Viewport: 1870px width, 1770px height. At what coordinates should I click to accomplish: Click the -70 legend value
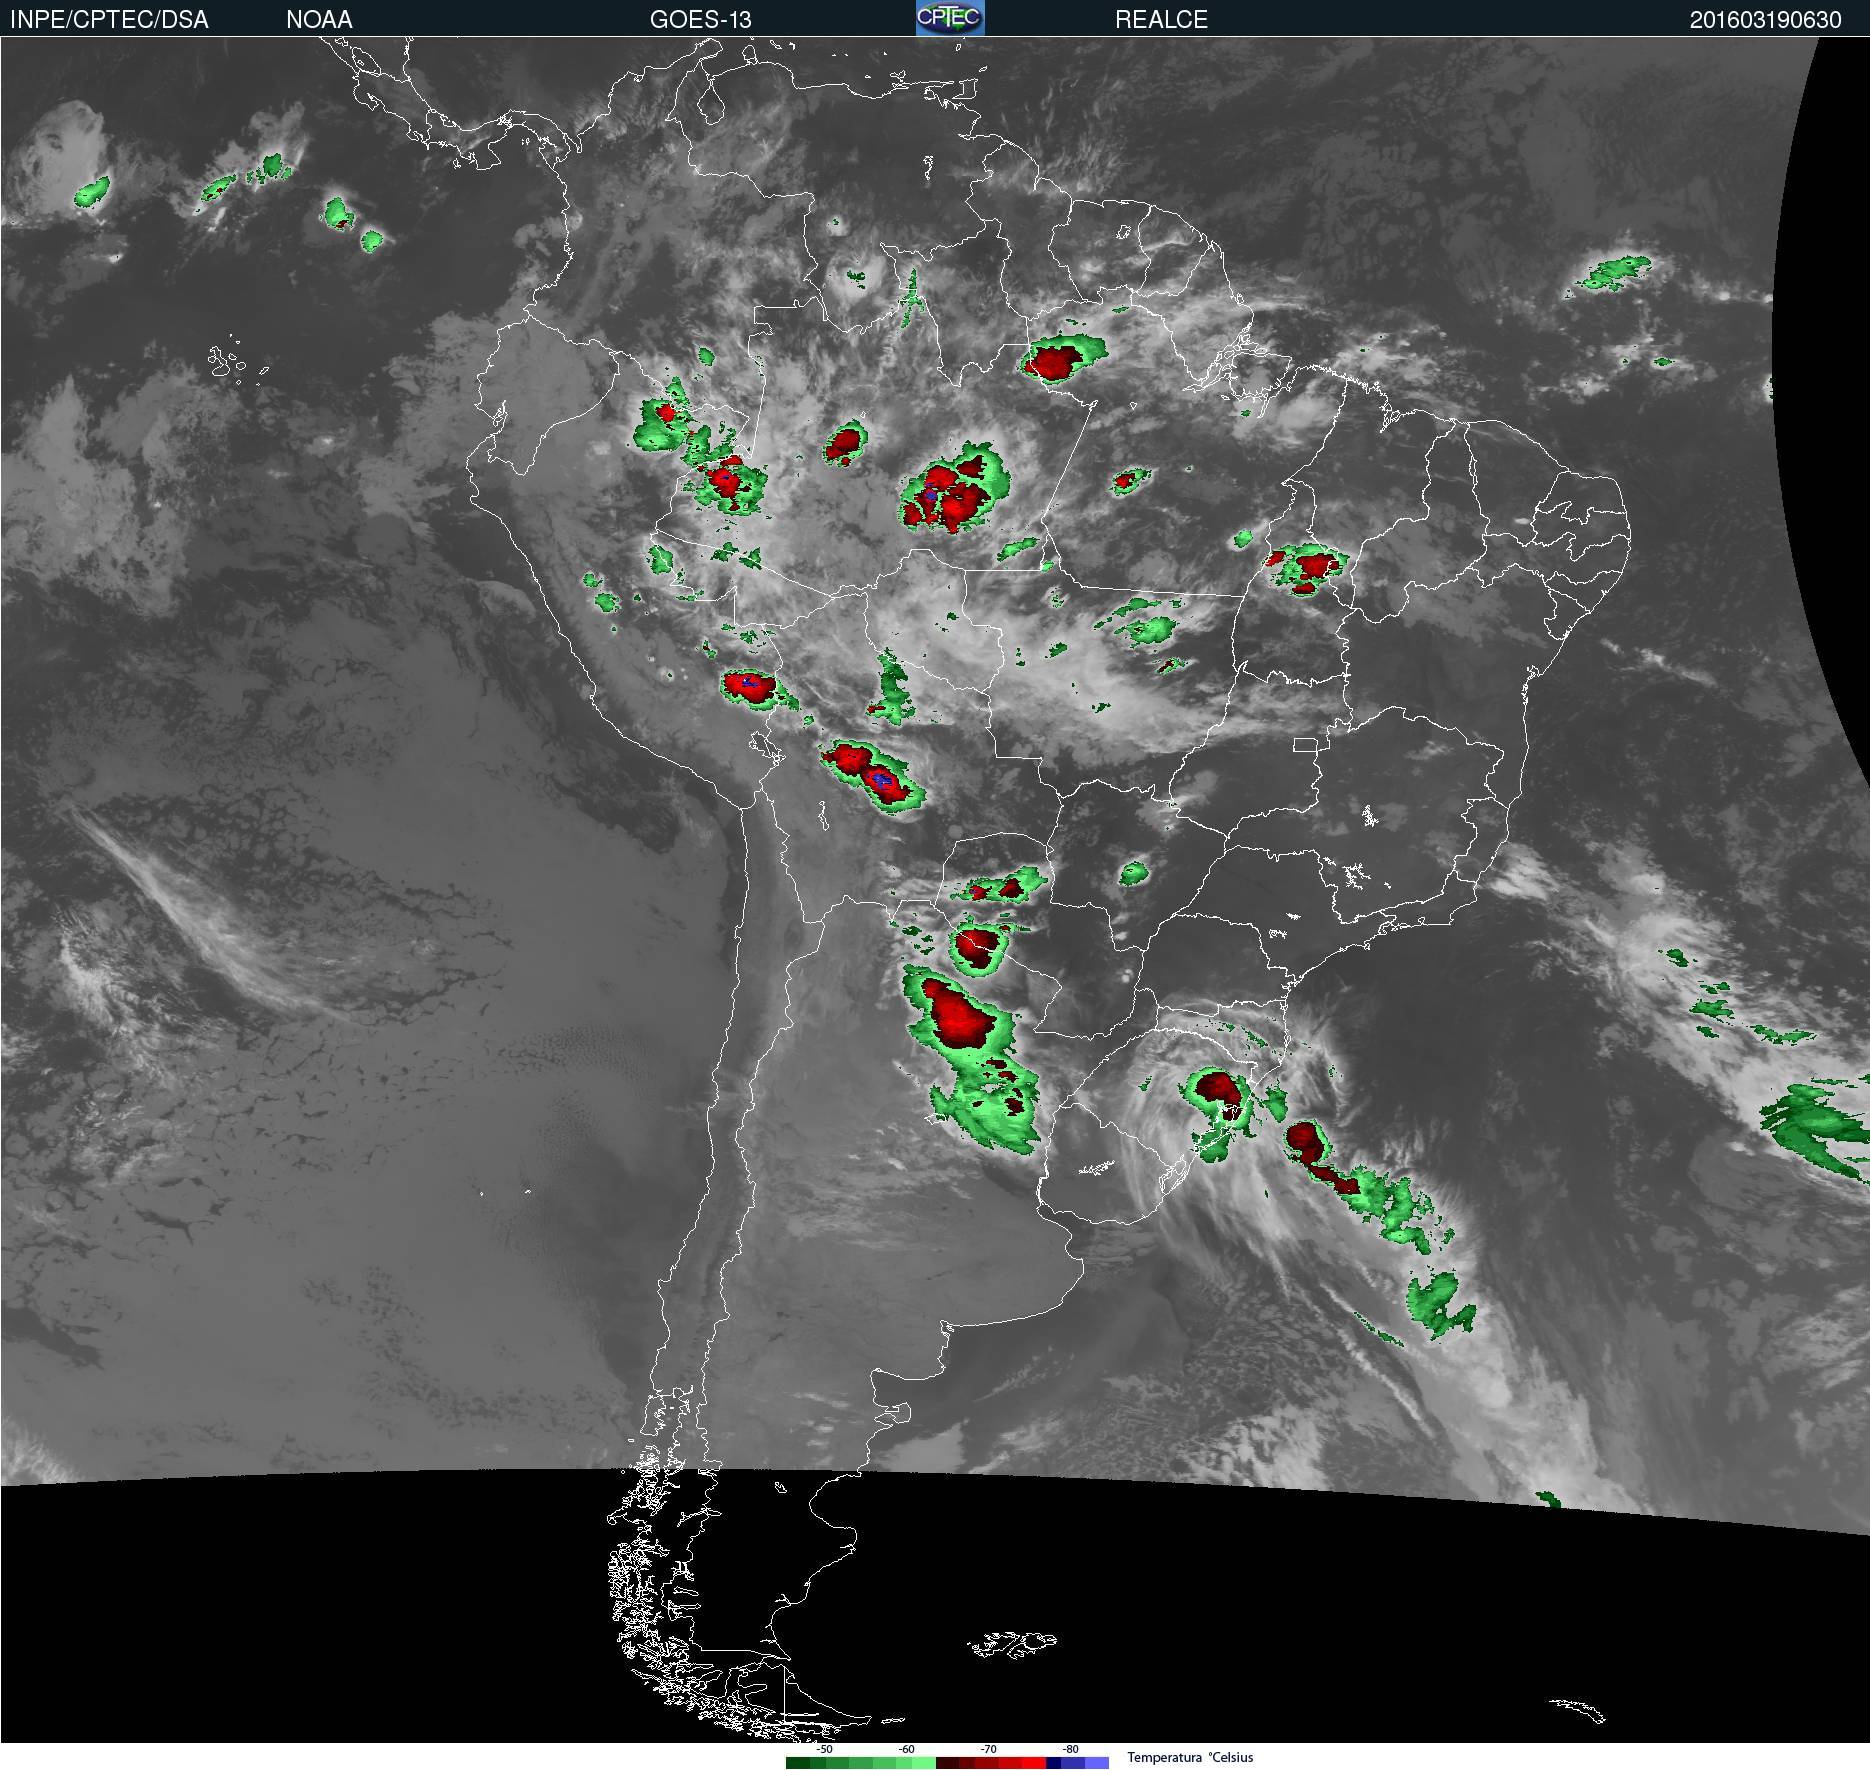click(988, 1749)
